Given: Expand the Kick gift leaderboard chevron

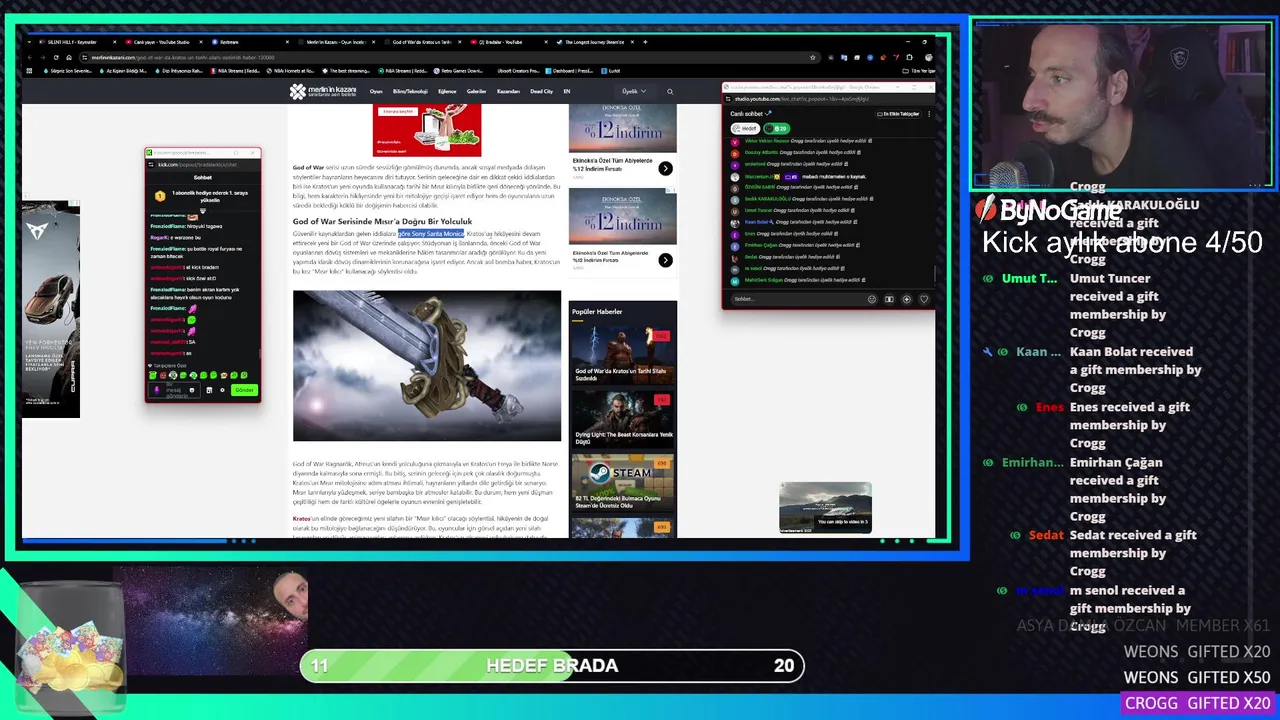Looking at the screenshot, I should click(x=203, y=211).
